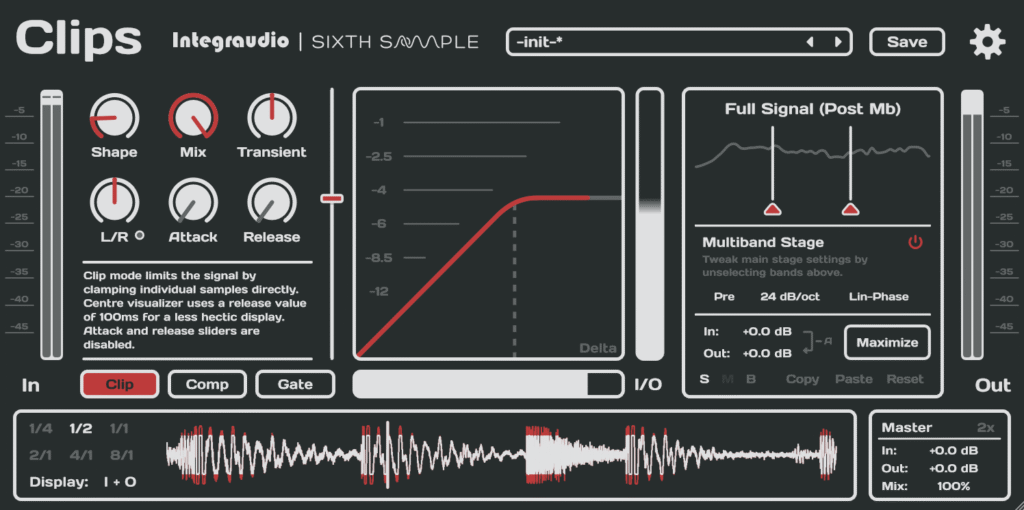Open the -init- preset dropdown
Viewport: 1024px width, 510px height.
660,42
